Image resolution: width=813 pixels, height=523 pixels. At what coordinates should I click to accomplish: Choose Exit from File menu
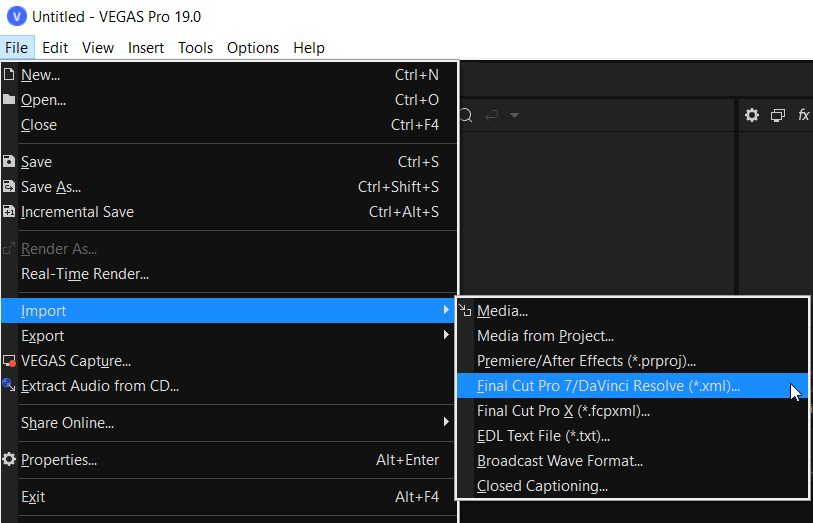coord(229,497)
